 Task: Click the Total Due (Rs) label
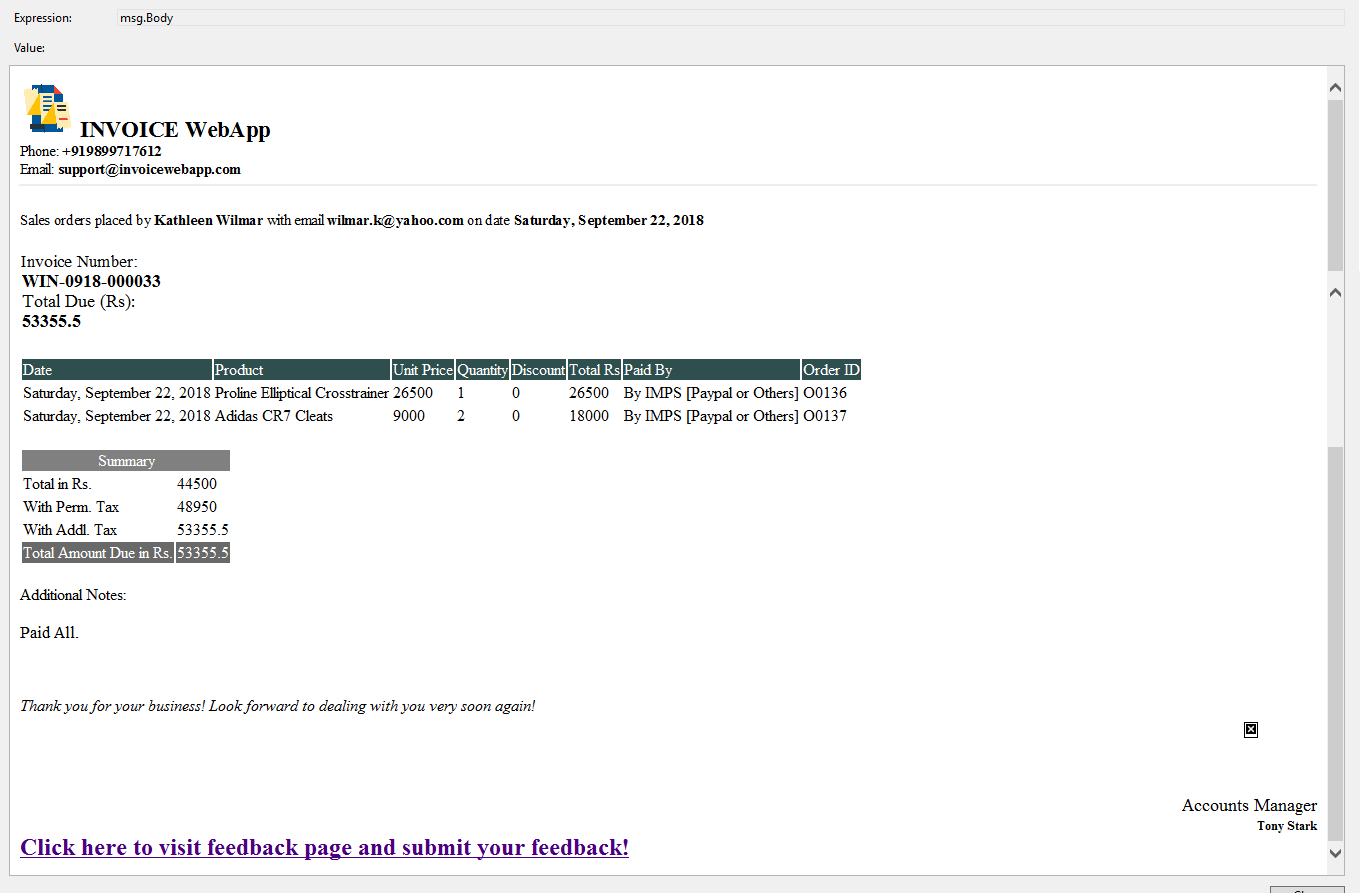(x=79, y=302)
